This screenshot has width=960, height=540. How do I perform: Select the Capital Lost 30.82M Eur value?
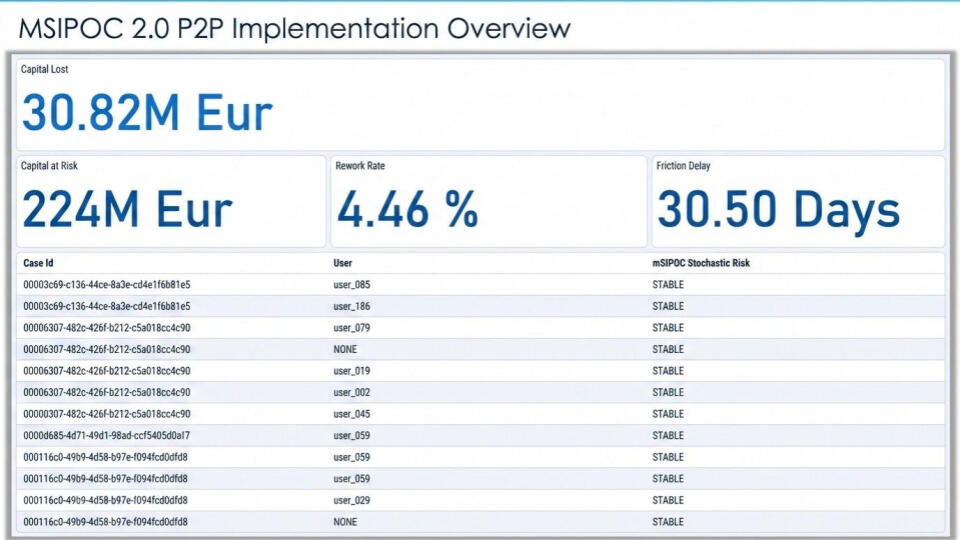[147, 112]
